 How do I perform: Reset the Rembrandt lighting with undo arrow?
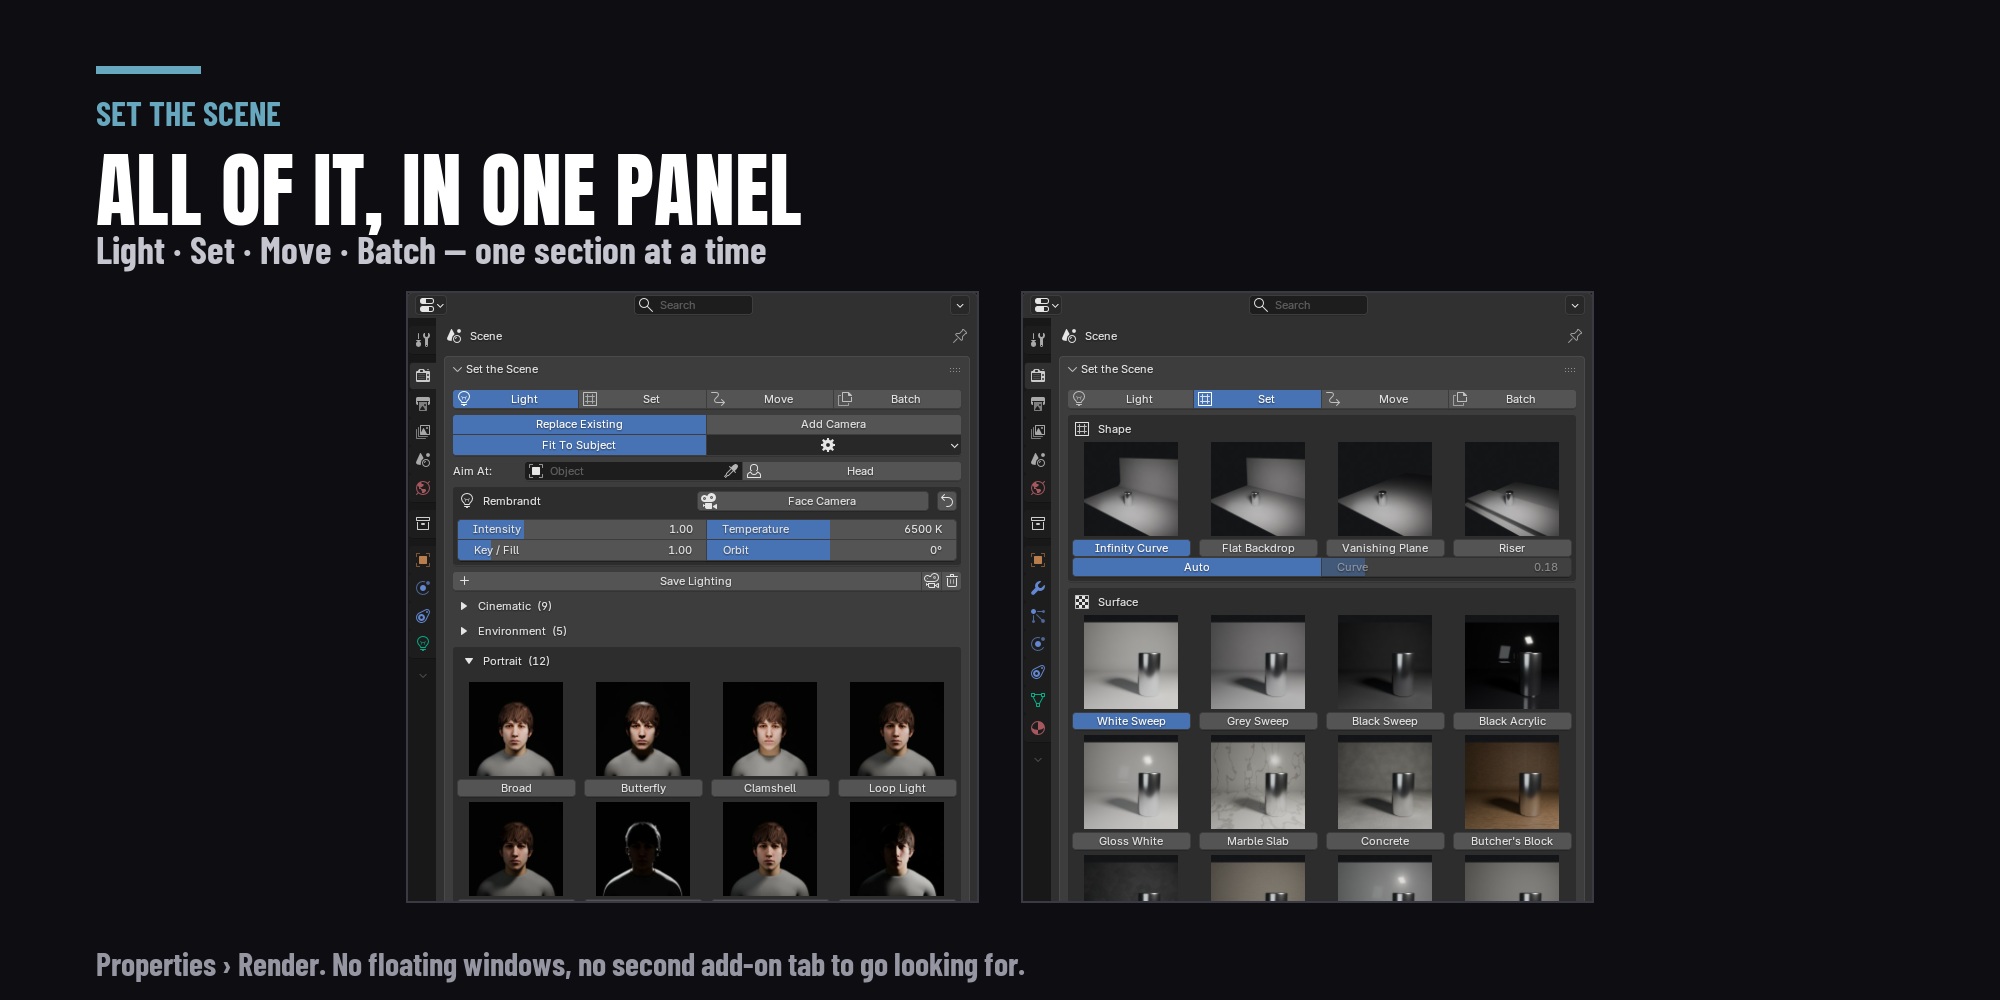coord(947,501)
